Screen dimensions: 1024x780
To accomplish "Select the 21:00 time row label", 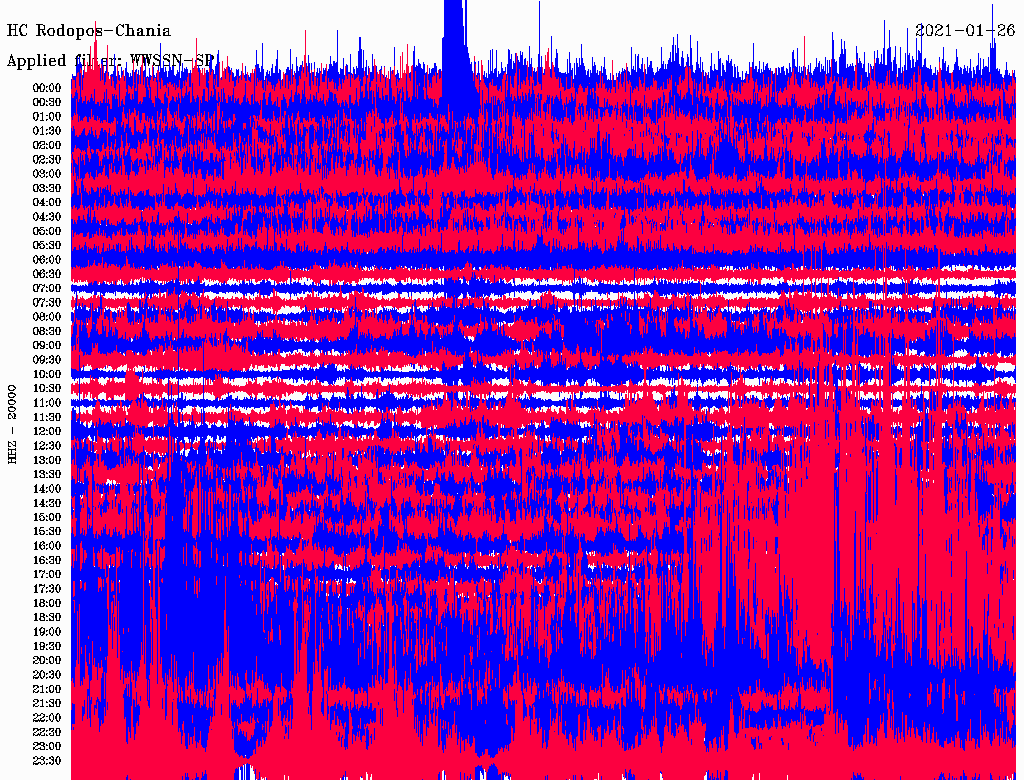I will point(47,690).
